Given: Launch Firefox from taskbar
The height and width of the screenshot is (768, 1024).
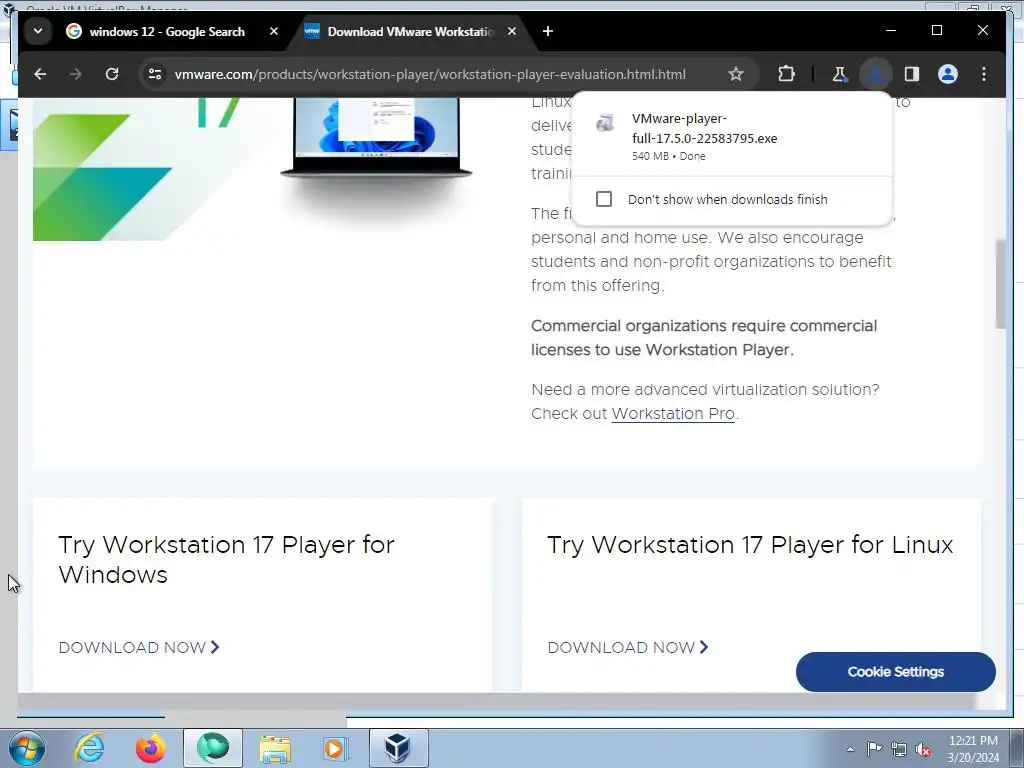Looking at the screenshot, I should pyautogui.click(x=151, y=748).
